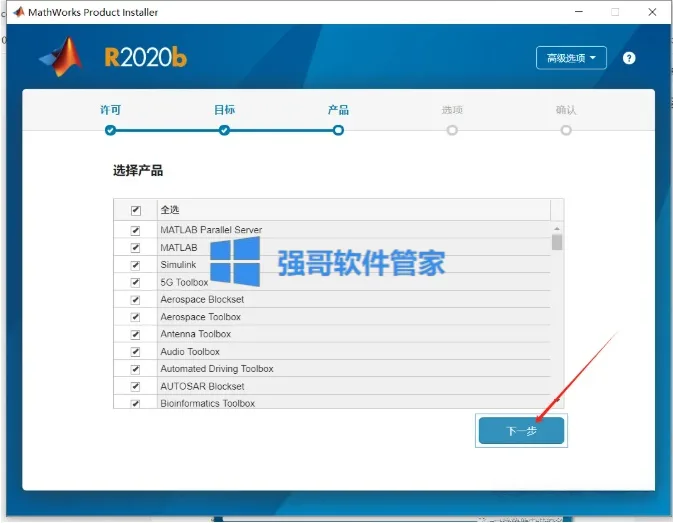Select the MATLAB Parallel Server row text
This screenshot has width=673, height=523.
tap(211, 230)
